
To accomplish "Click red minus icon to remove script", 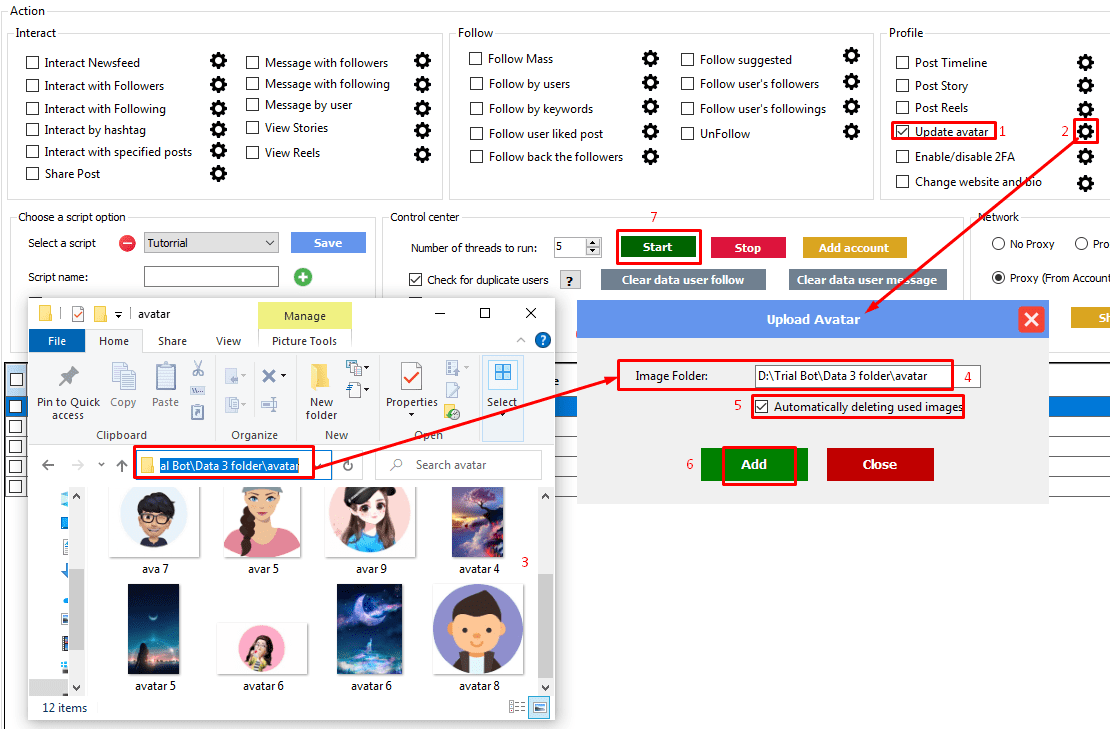I will click(x=127, y=243).
